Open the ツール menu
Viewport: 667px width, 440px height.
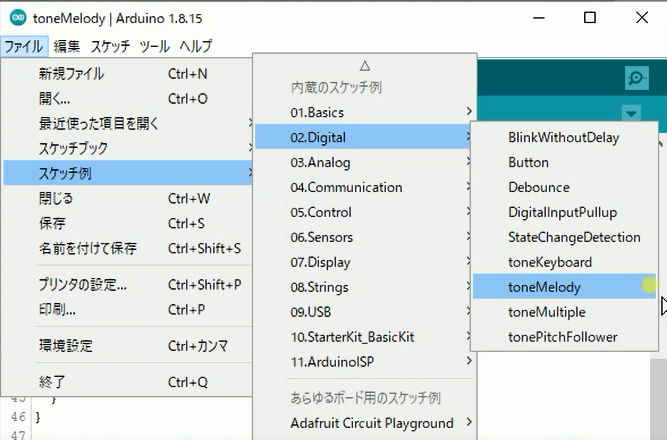coord(155,46)
